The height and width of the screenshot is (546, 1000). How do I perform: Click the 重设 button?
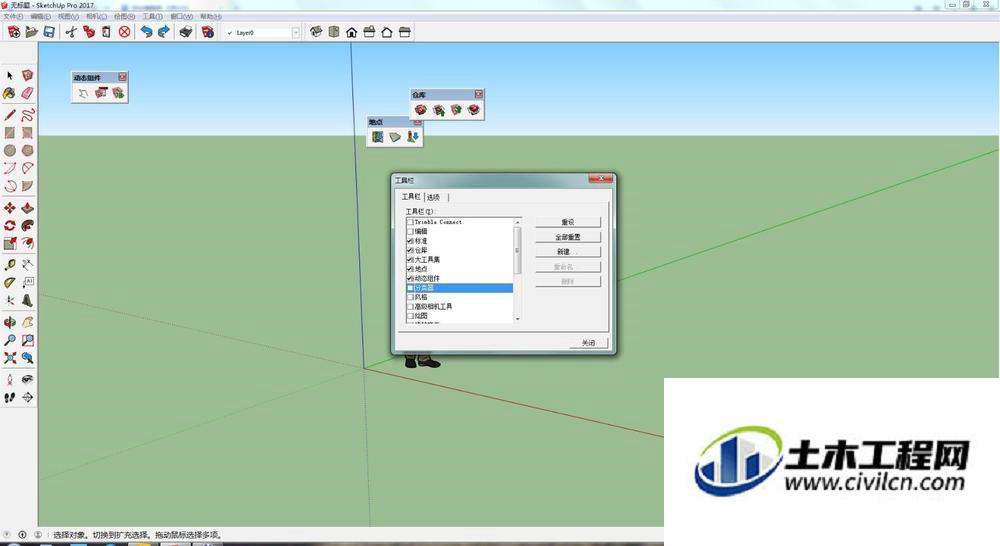pyautogui.click(x=568, y=222)
